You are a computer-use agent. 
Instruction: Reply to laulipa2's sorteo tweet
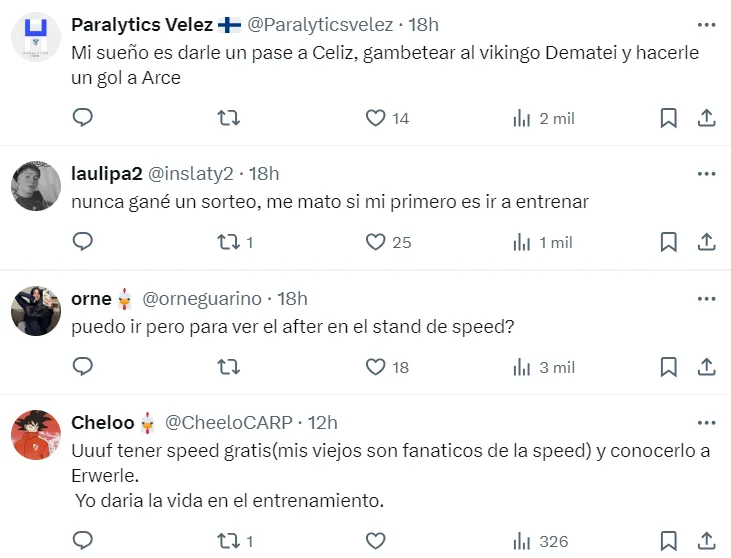83,242
